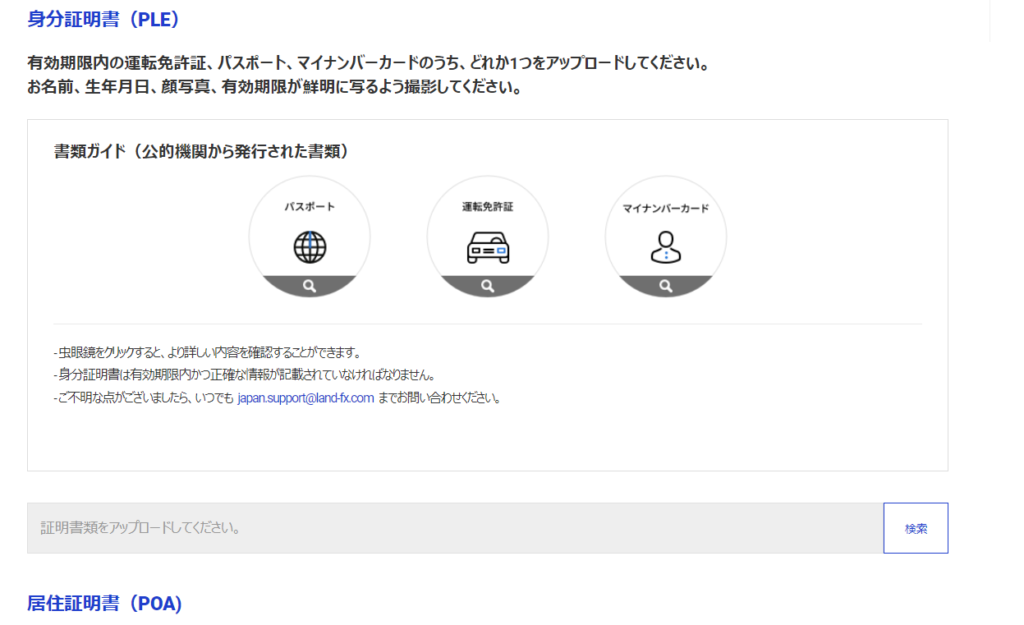
Task: Click the instruction line starting 有効期限内の運転免許証
Action: click(x=369, y=63)
